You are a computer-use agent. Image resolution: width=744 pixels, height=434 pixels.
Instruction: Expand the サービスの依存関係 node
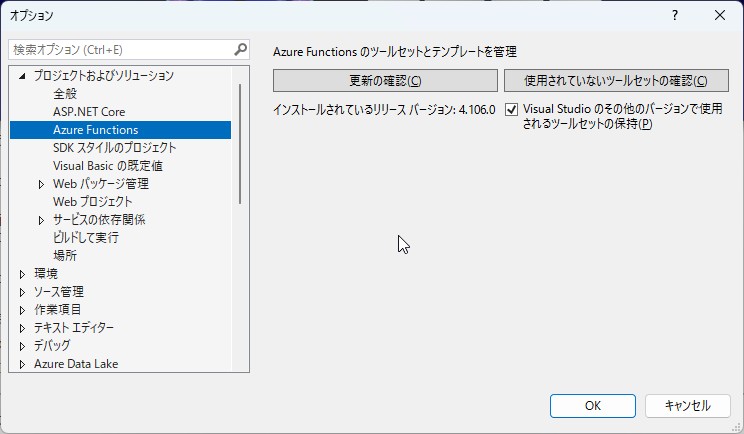click(x=41, y=220)
